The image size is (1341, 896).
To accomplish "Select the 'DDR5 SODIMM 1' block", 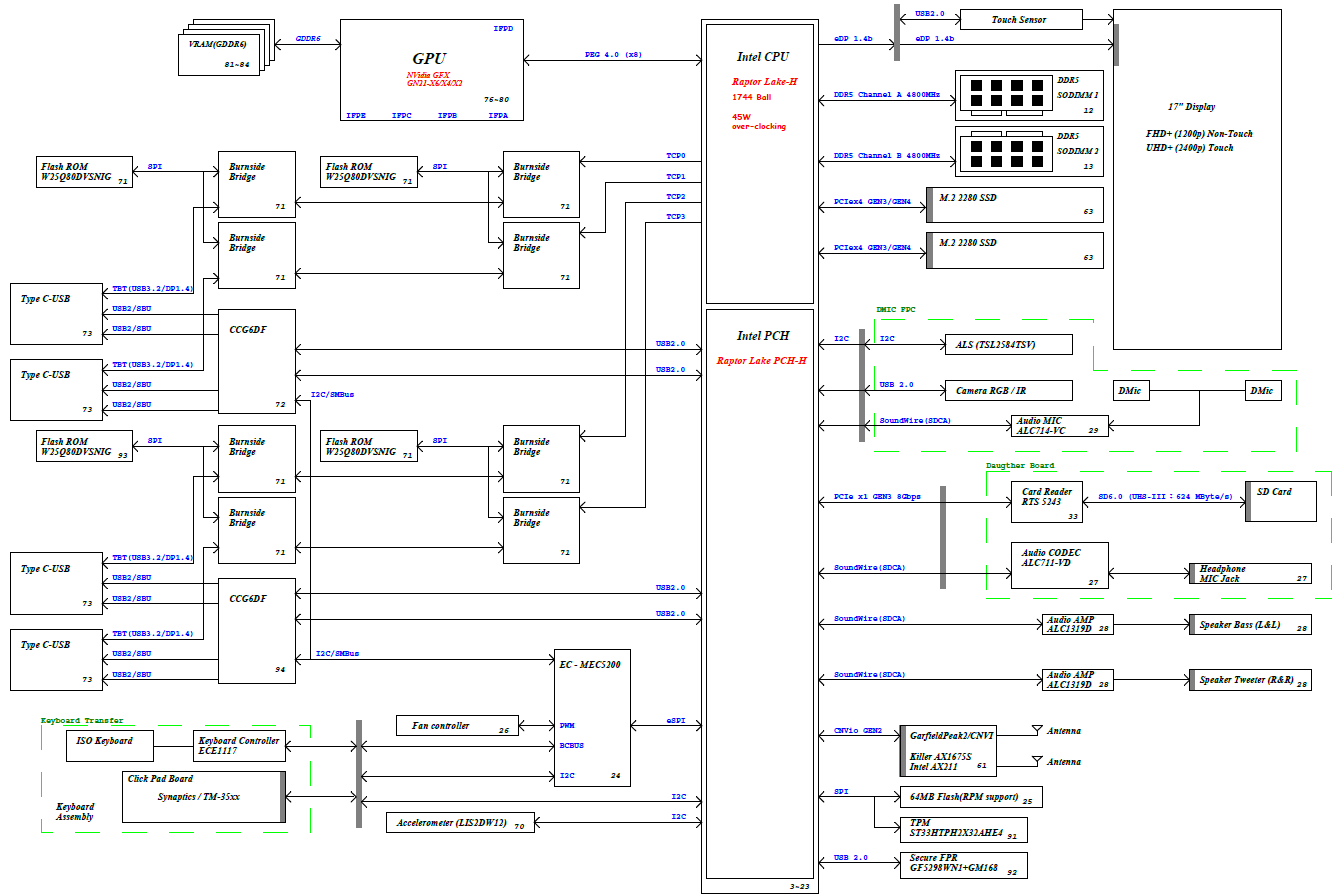I will click(1030, 95).
